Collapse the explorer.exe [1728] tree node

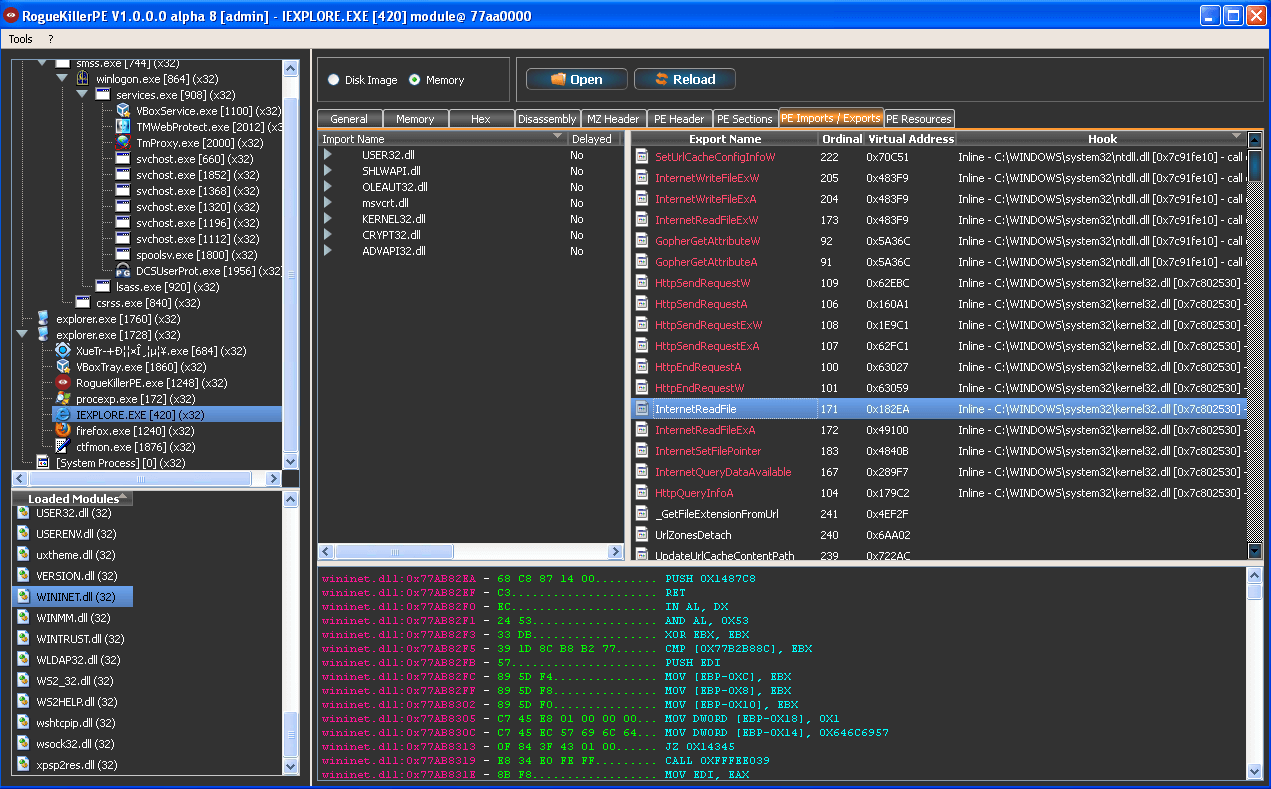22,334
